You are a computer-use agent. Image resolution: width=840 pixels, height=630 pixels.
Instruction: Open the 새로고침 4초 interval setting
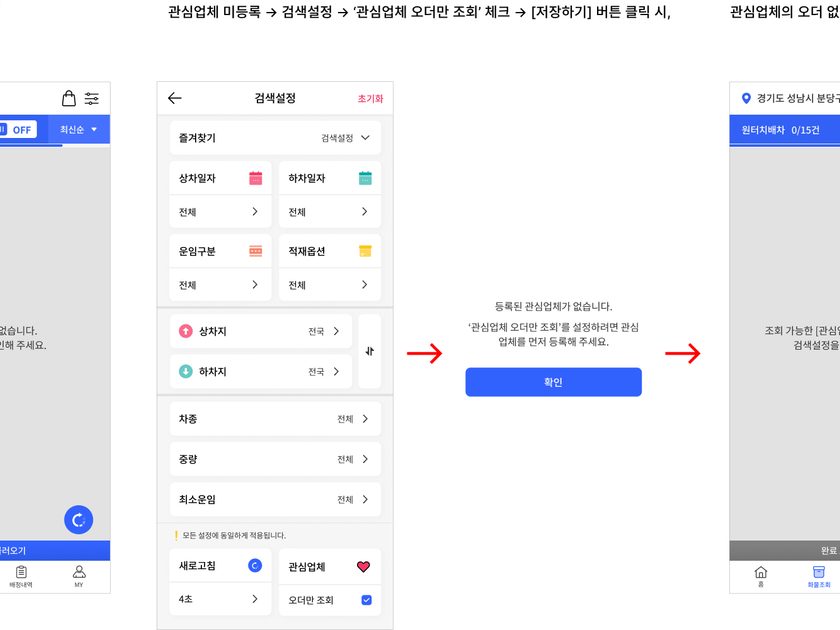pyautogui.click(x=220, y=599)
